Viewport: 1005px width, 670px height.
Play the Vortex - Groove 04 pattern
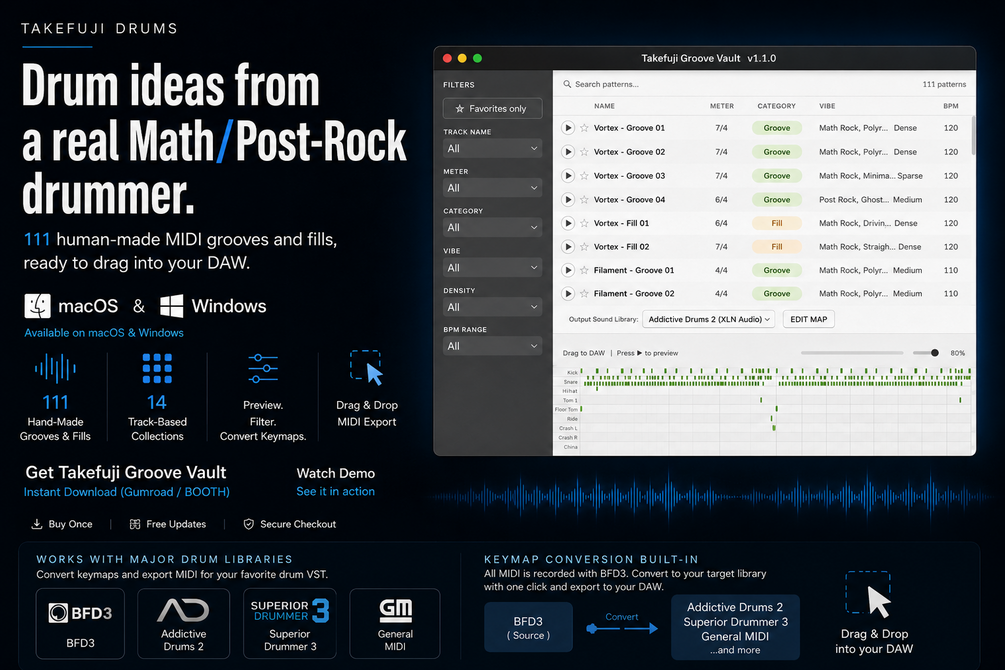[567, 199]
